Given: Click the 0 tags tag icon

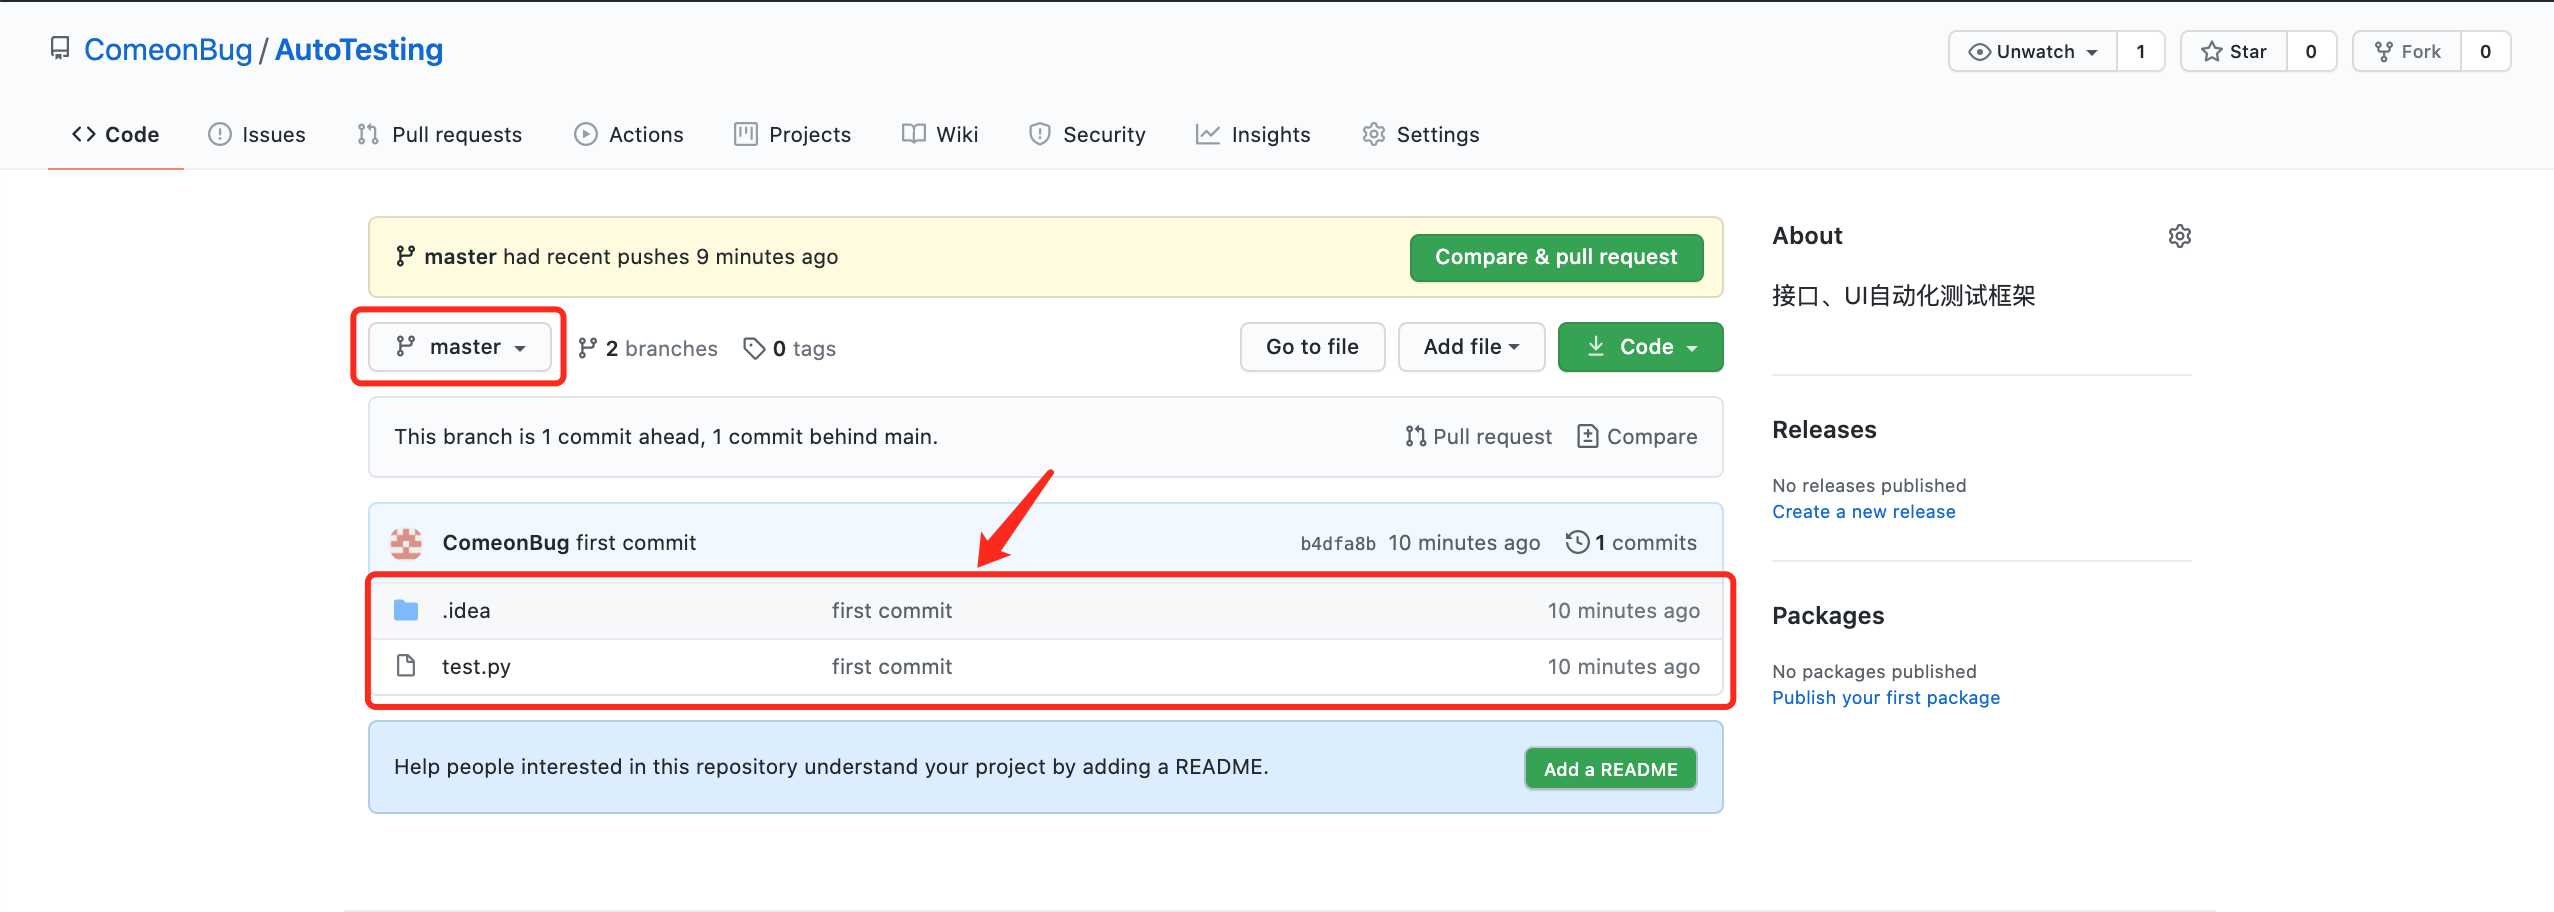Looking at the screenshot, I should 754,348.
